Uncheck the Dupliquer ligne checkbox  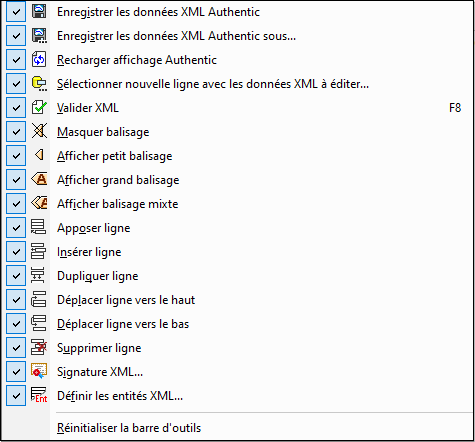coord(16,276)
